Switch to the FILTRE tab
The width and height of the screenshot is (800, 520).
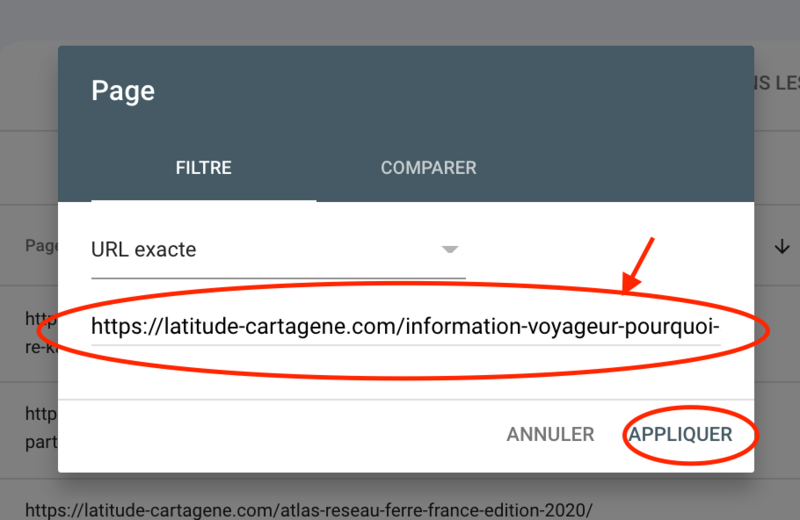pos(204,167)
